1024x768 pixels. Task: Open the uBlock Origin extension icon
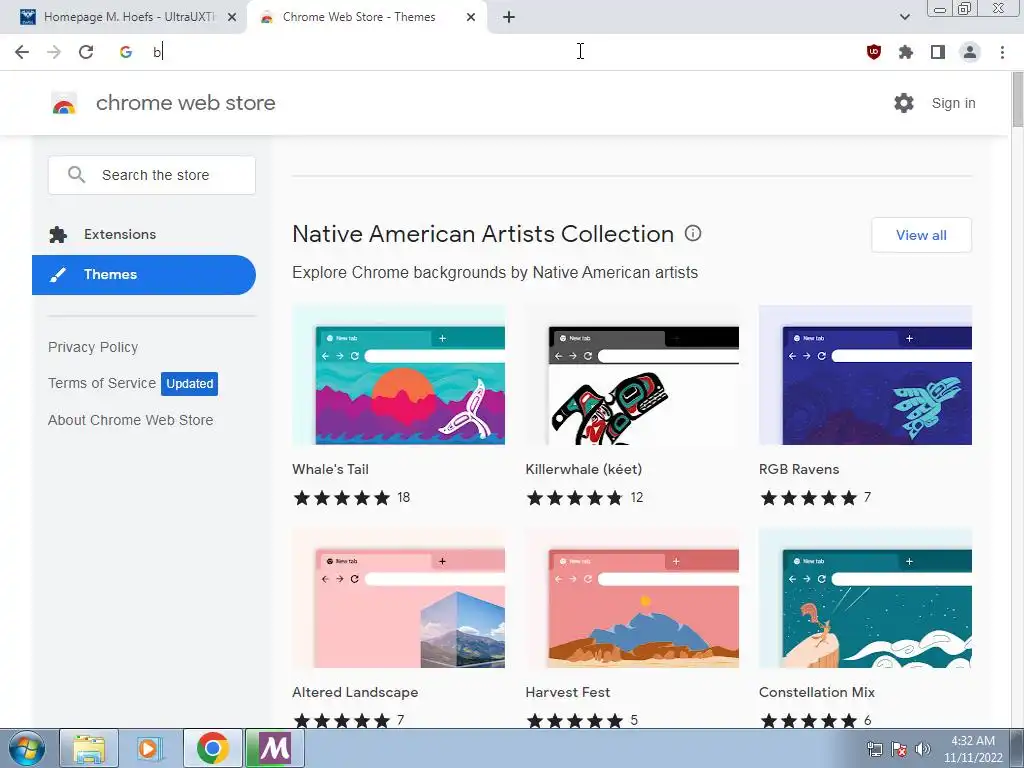pyautogui.click(x=873, y=52)
